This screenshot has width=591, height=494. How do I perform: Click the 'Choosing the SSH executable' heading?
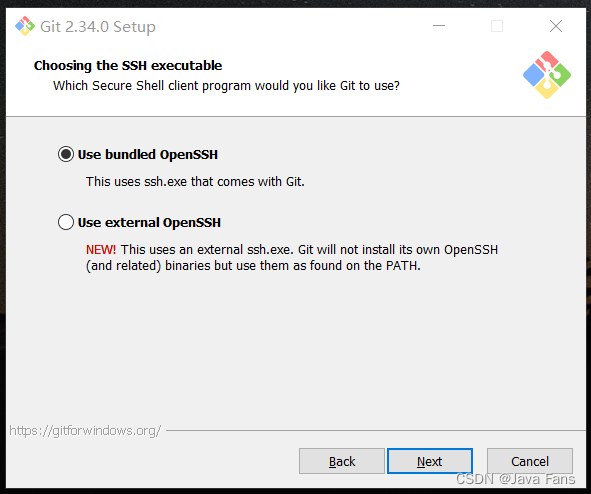coord(128,66)
